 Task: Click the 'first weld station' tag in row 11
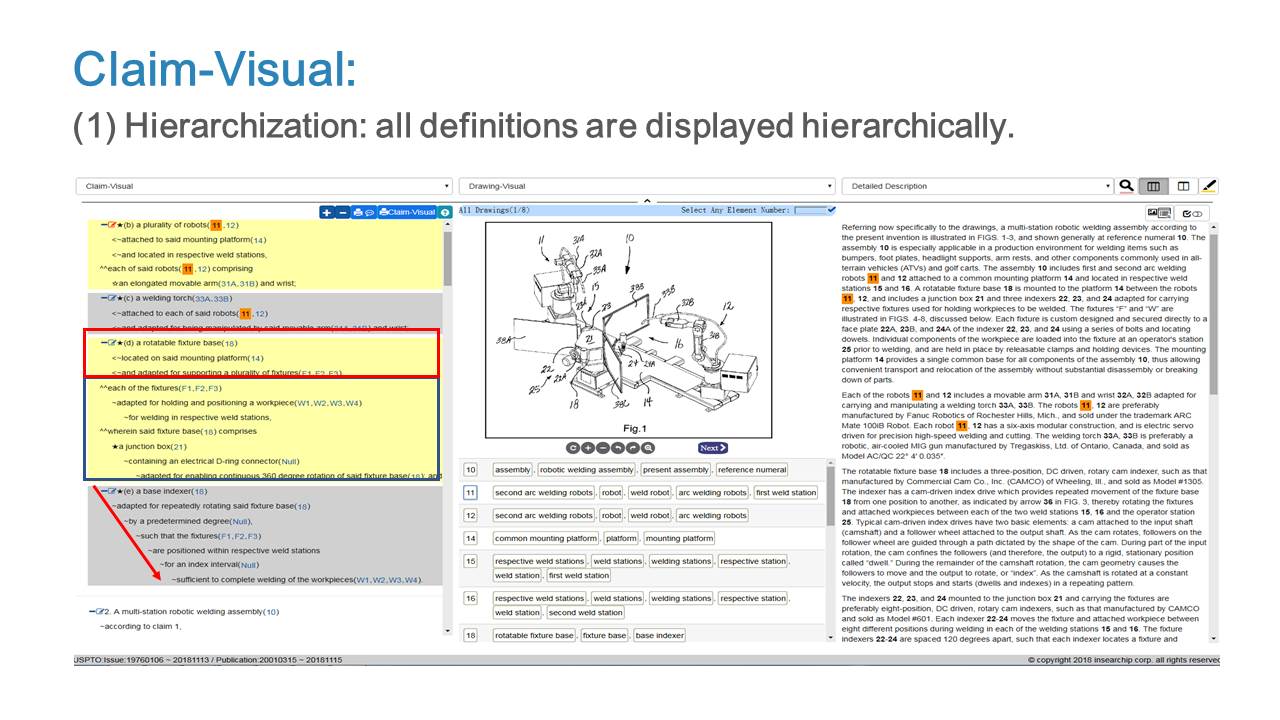click(786, 492)
